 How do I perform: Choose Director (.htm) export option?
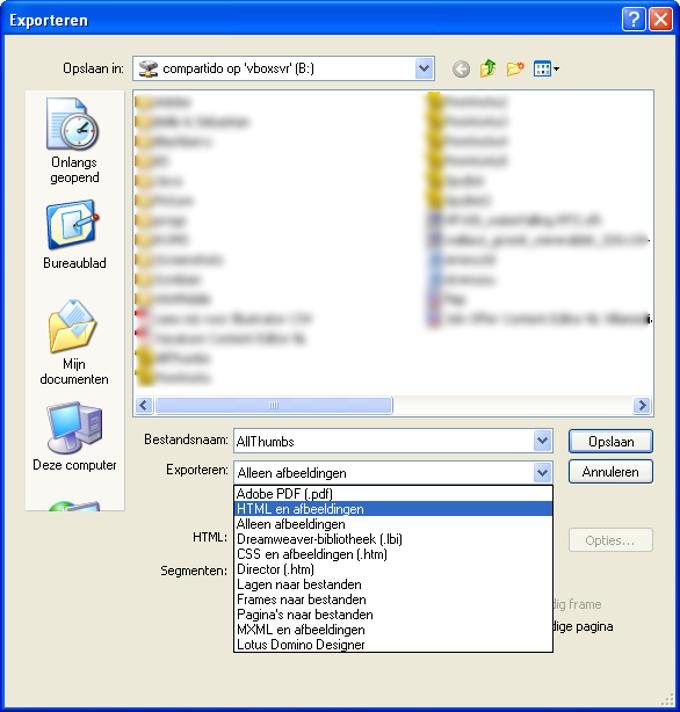point(393,569)
